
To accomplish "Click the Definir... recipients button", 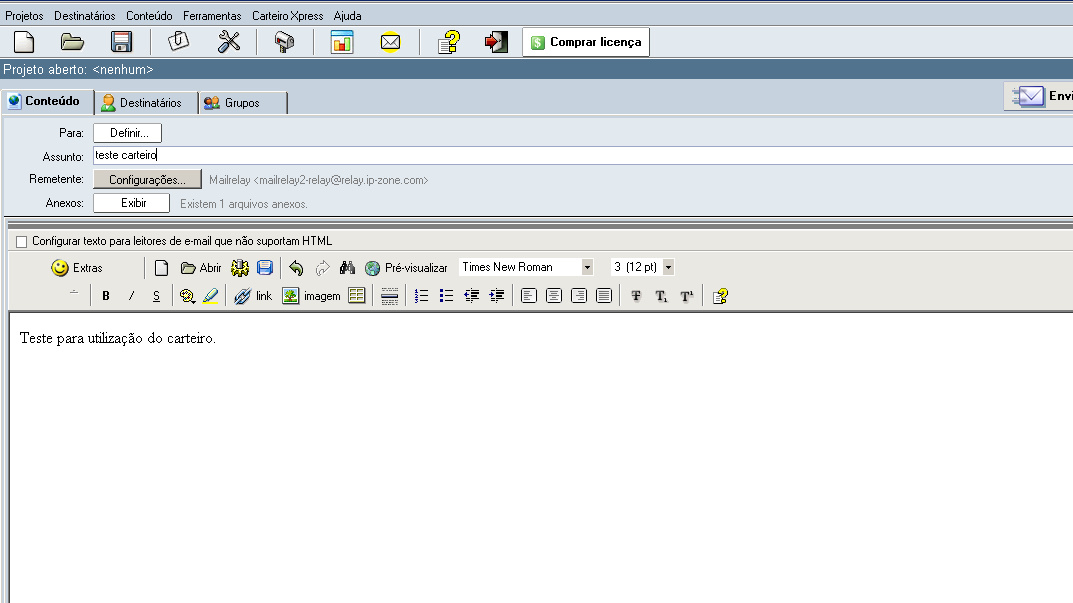I will pyautogui.click(x=127, y=133).
